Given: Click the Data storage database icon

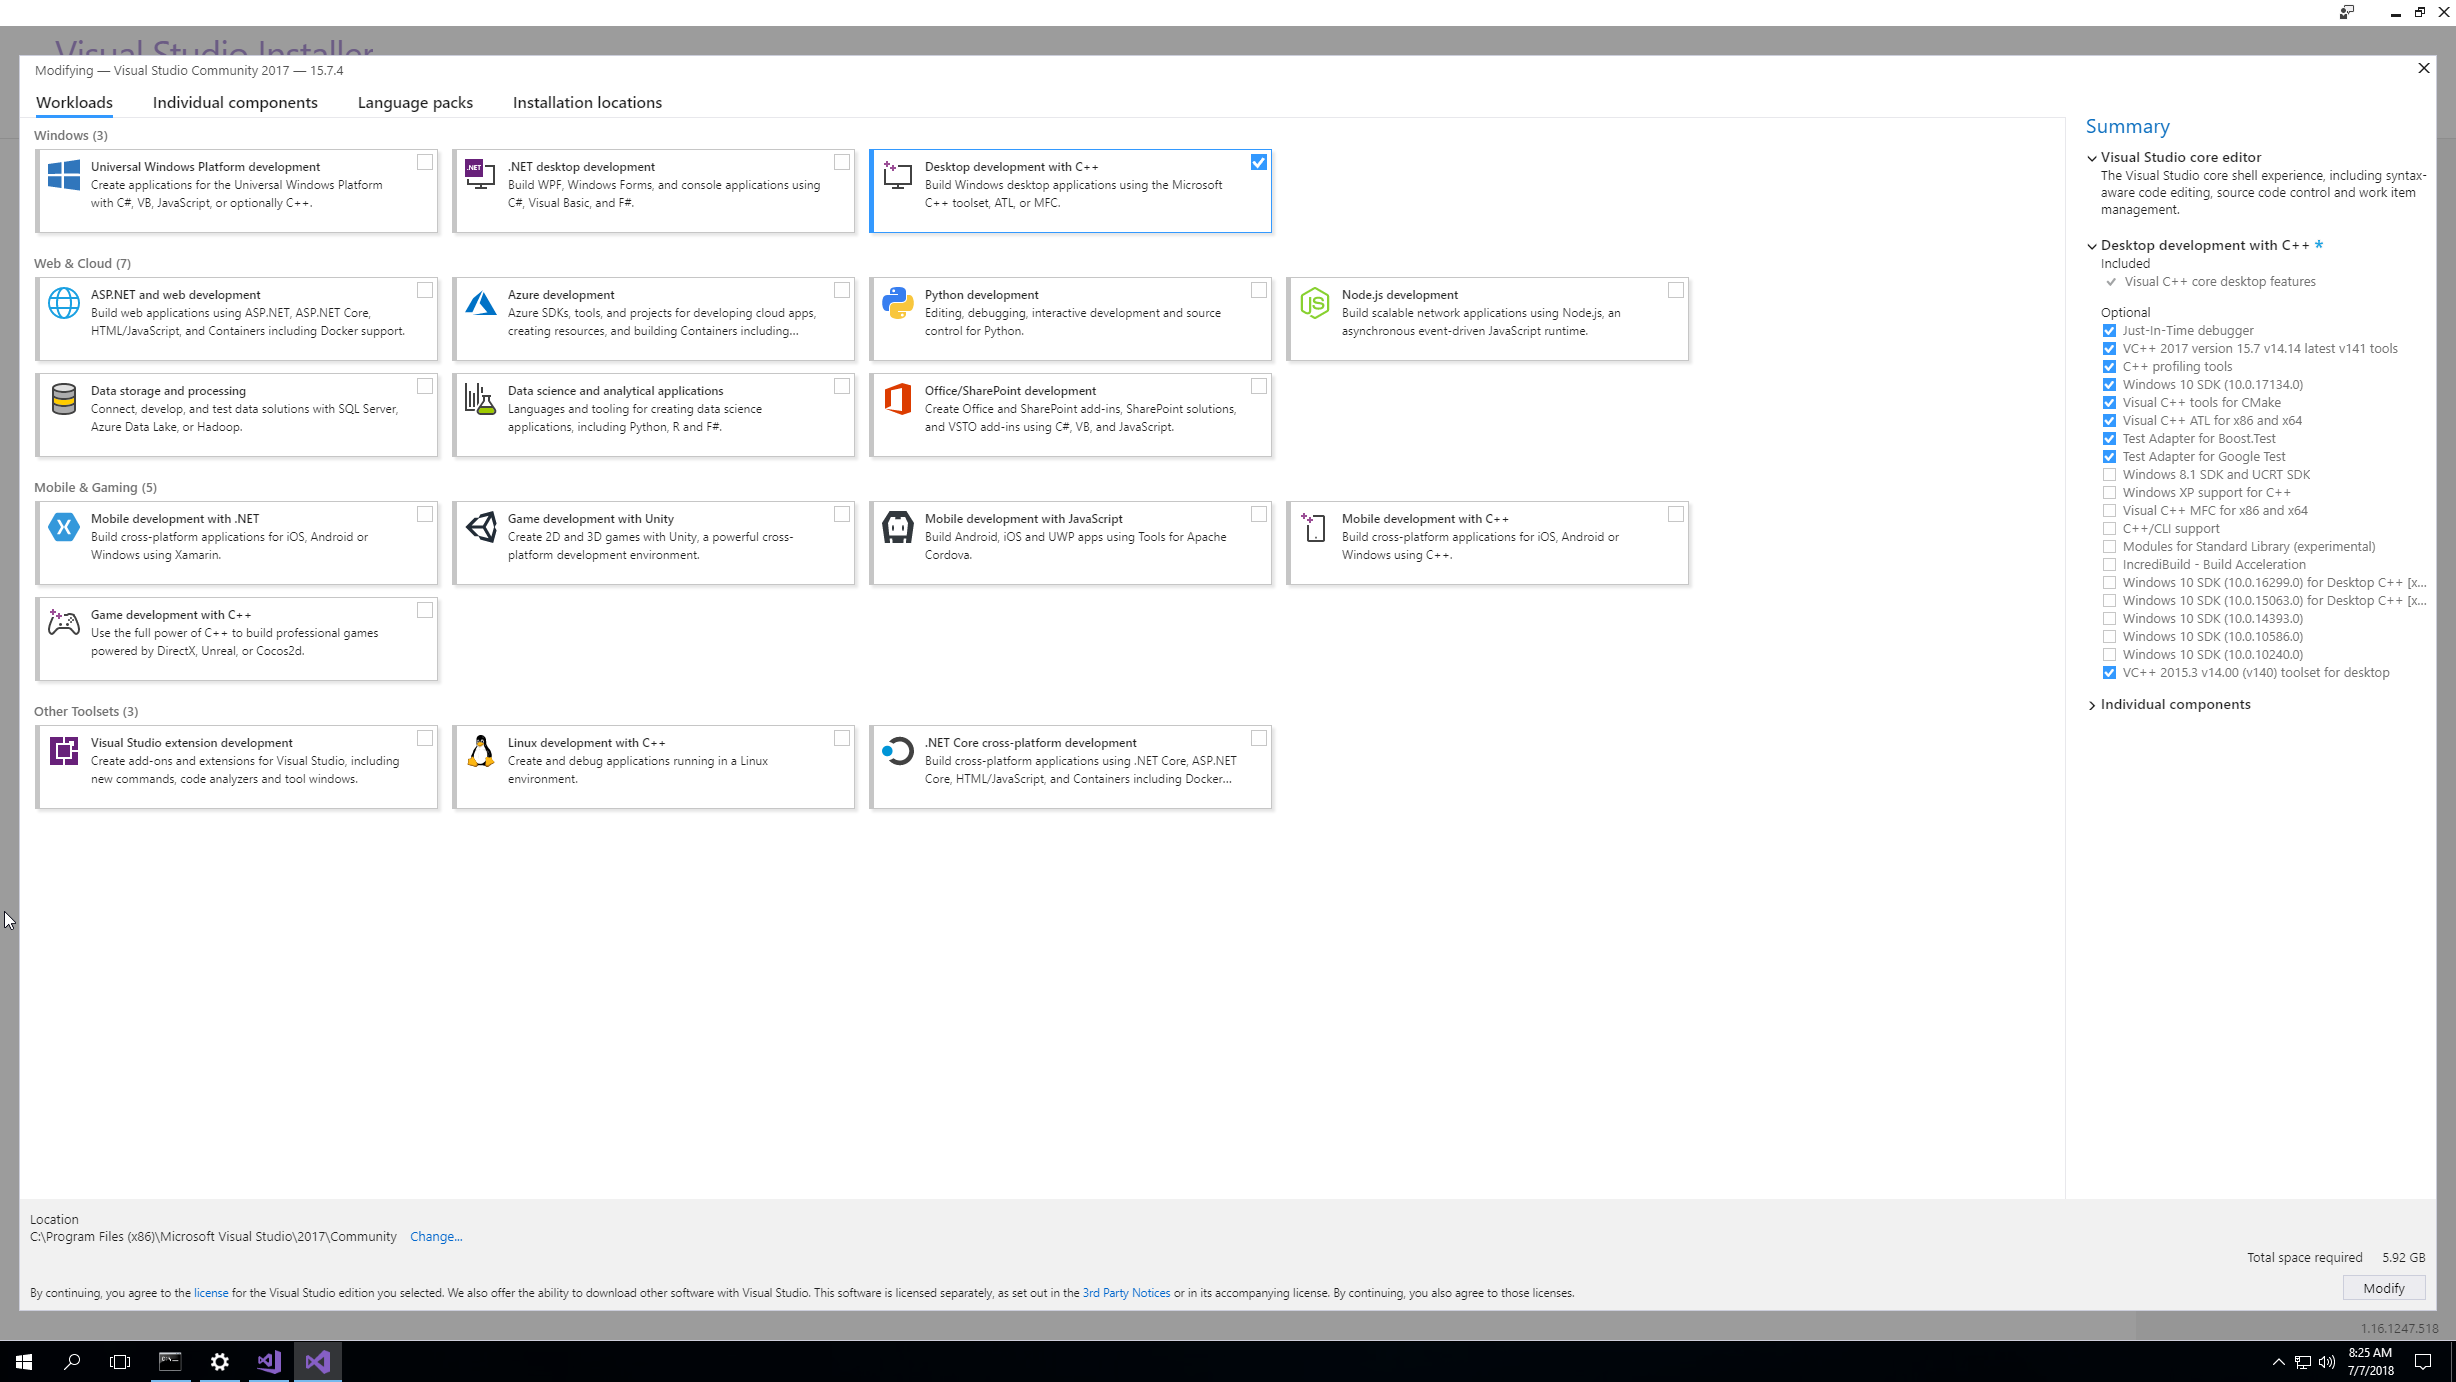Looking at the screenshot, I should 63,399.
